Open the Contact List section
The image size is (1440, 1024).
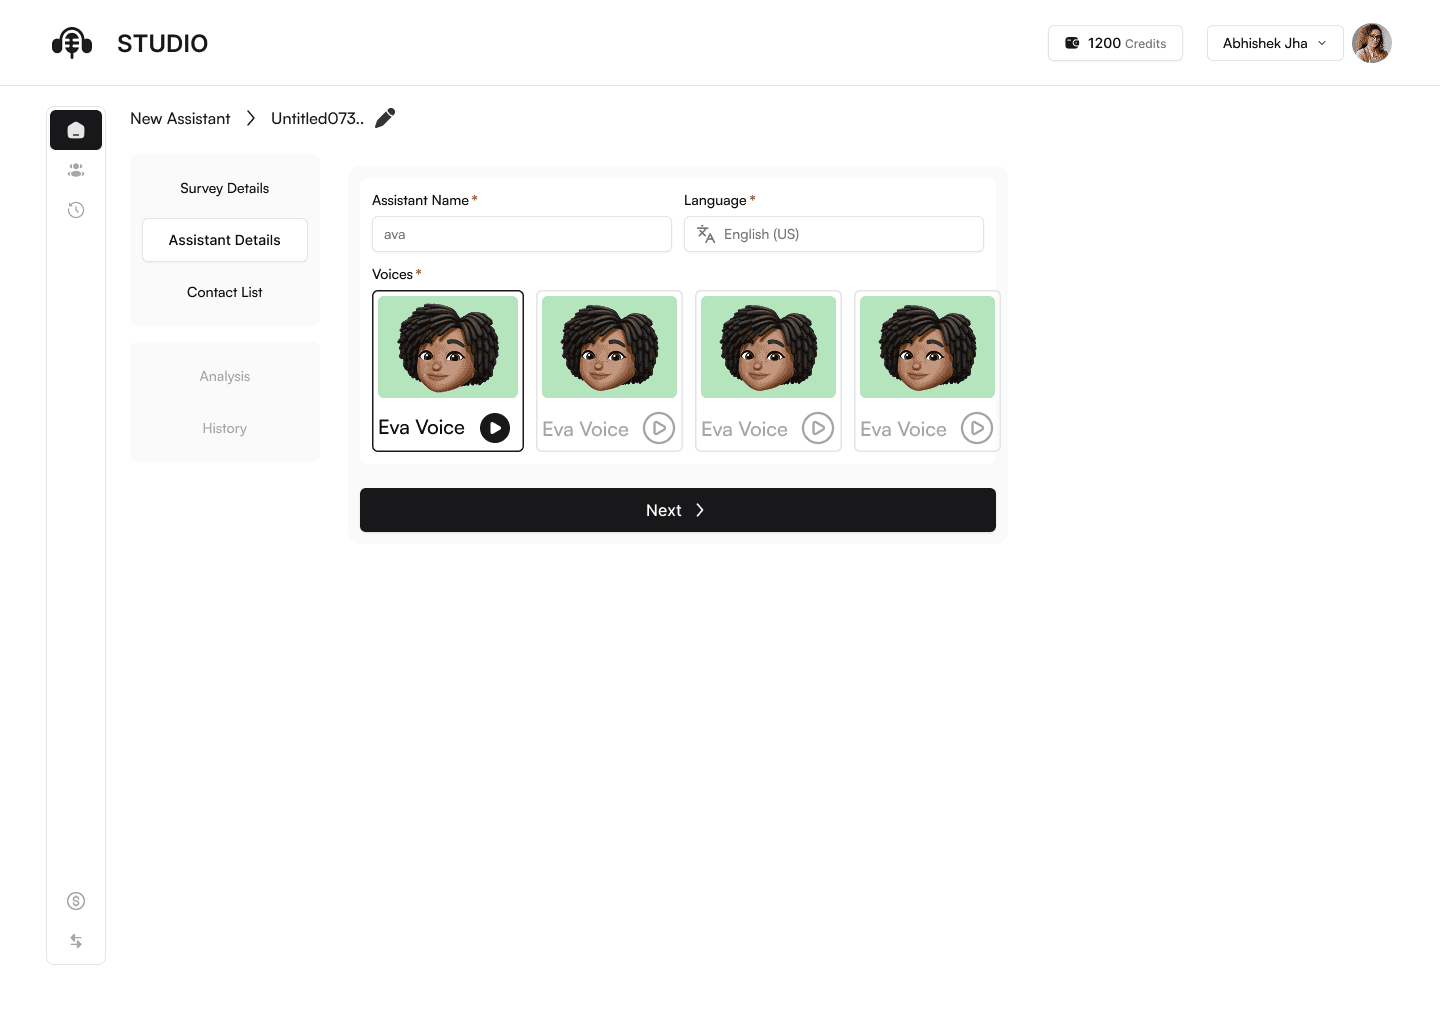(x=225, y=292)
